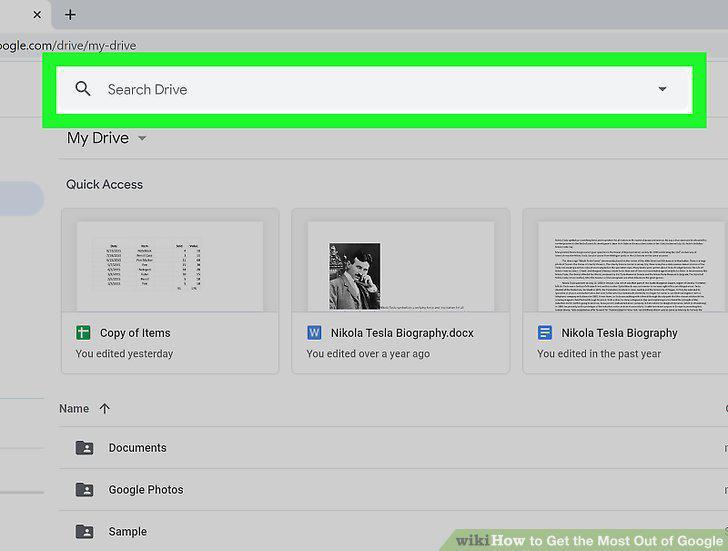Screen dimensions: 728x551
Task: Select the Nikola Tesla Biography.docx file name
Action: coord(402,333)
